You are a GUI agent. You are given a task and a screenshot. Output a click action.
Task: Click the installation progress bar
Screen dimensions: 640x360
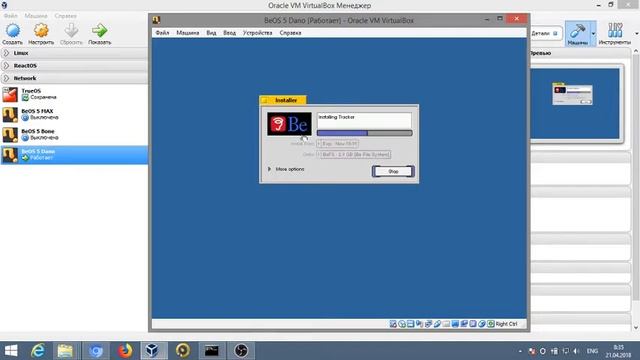(x=364, y=133)
